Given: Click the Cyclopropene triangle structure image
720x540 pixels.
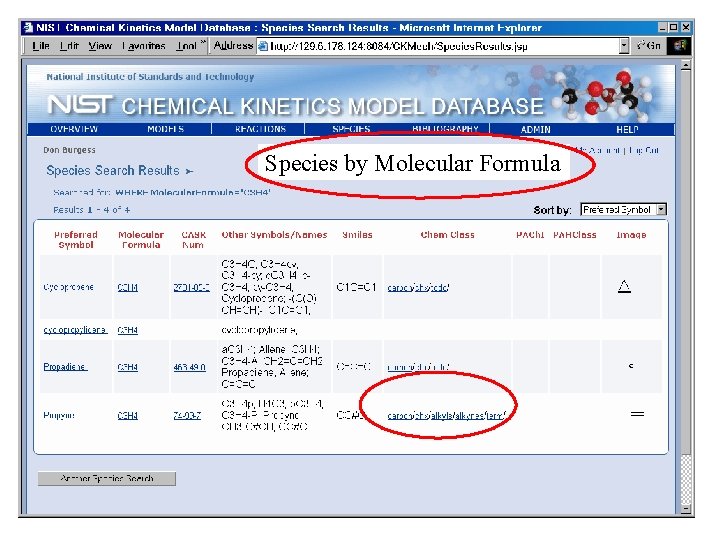Looking at the screenshot, I should tap(624, 287).
